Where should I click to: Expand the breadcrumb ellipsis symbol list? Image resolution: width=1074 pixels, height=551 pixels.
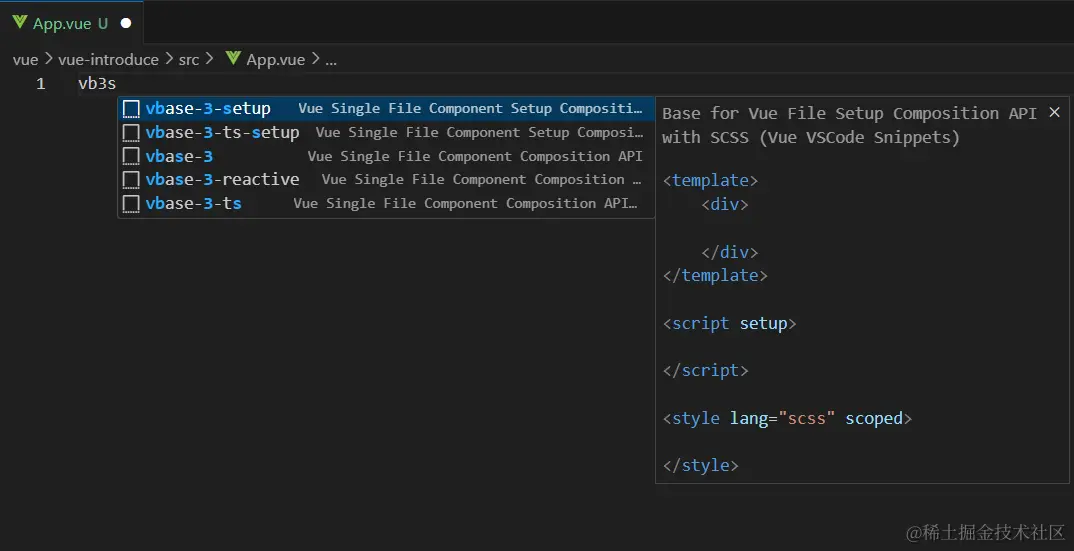click(x=331, y=60)
